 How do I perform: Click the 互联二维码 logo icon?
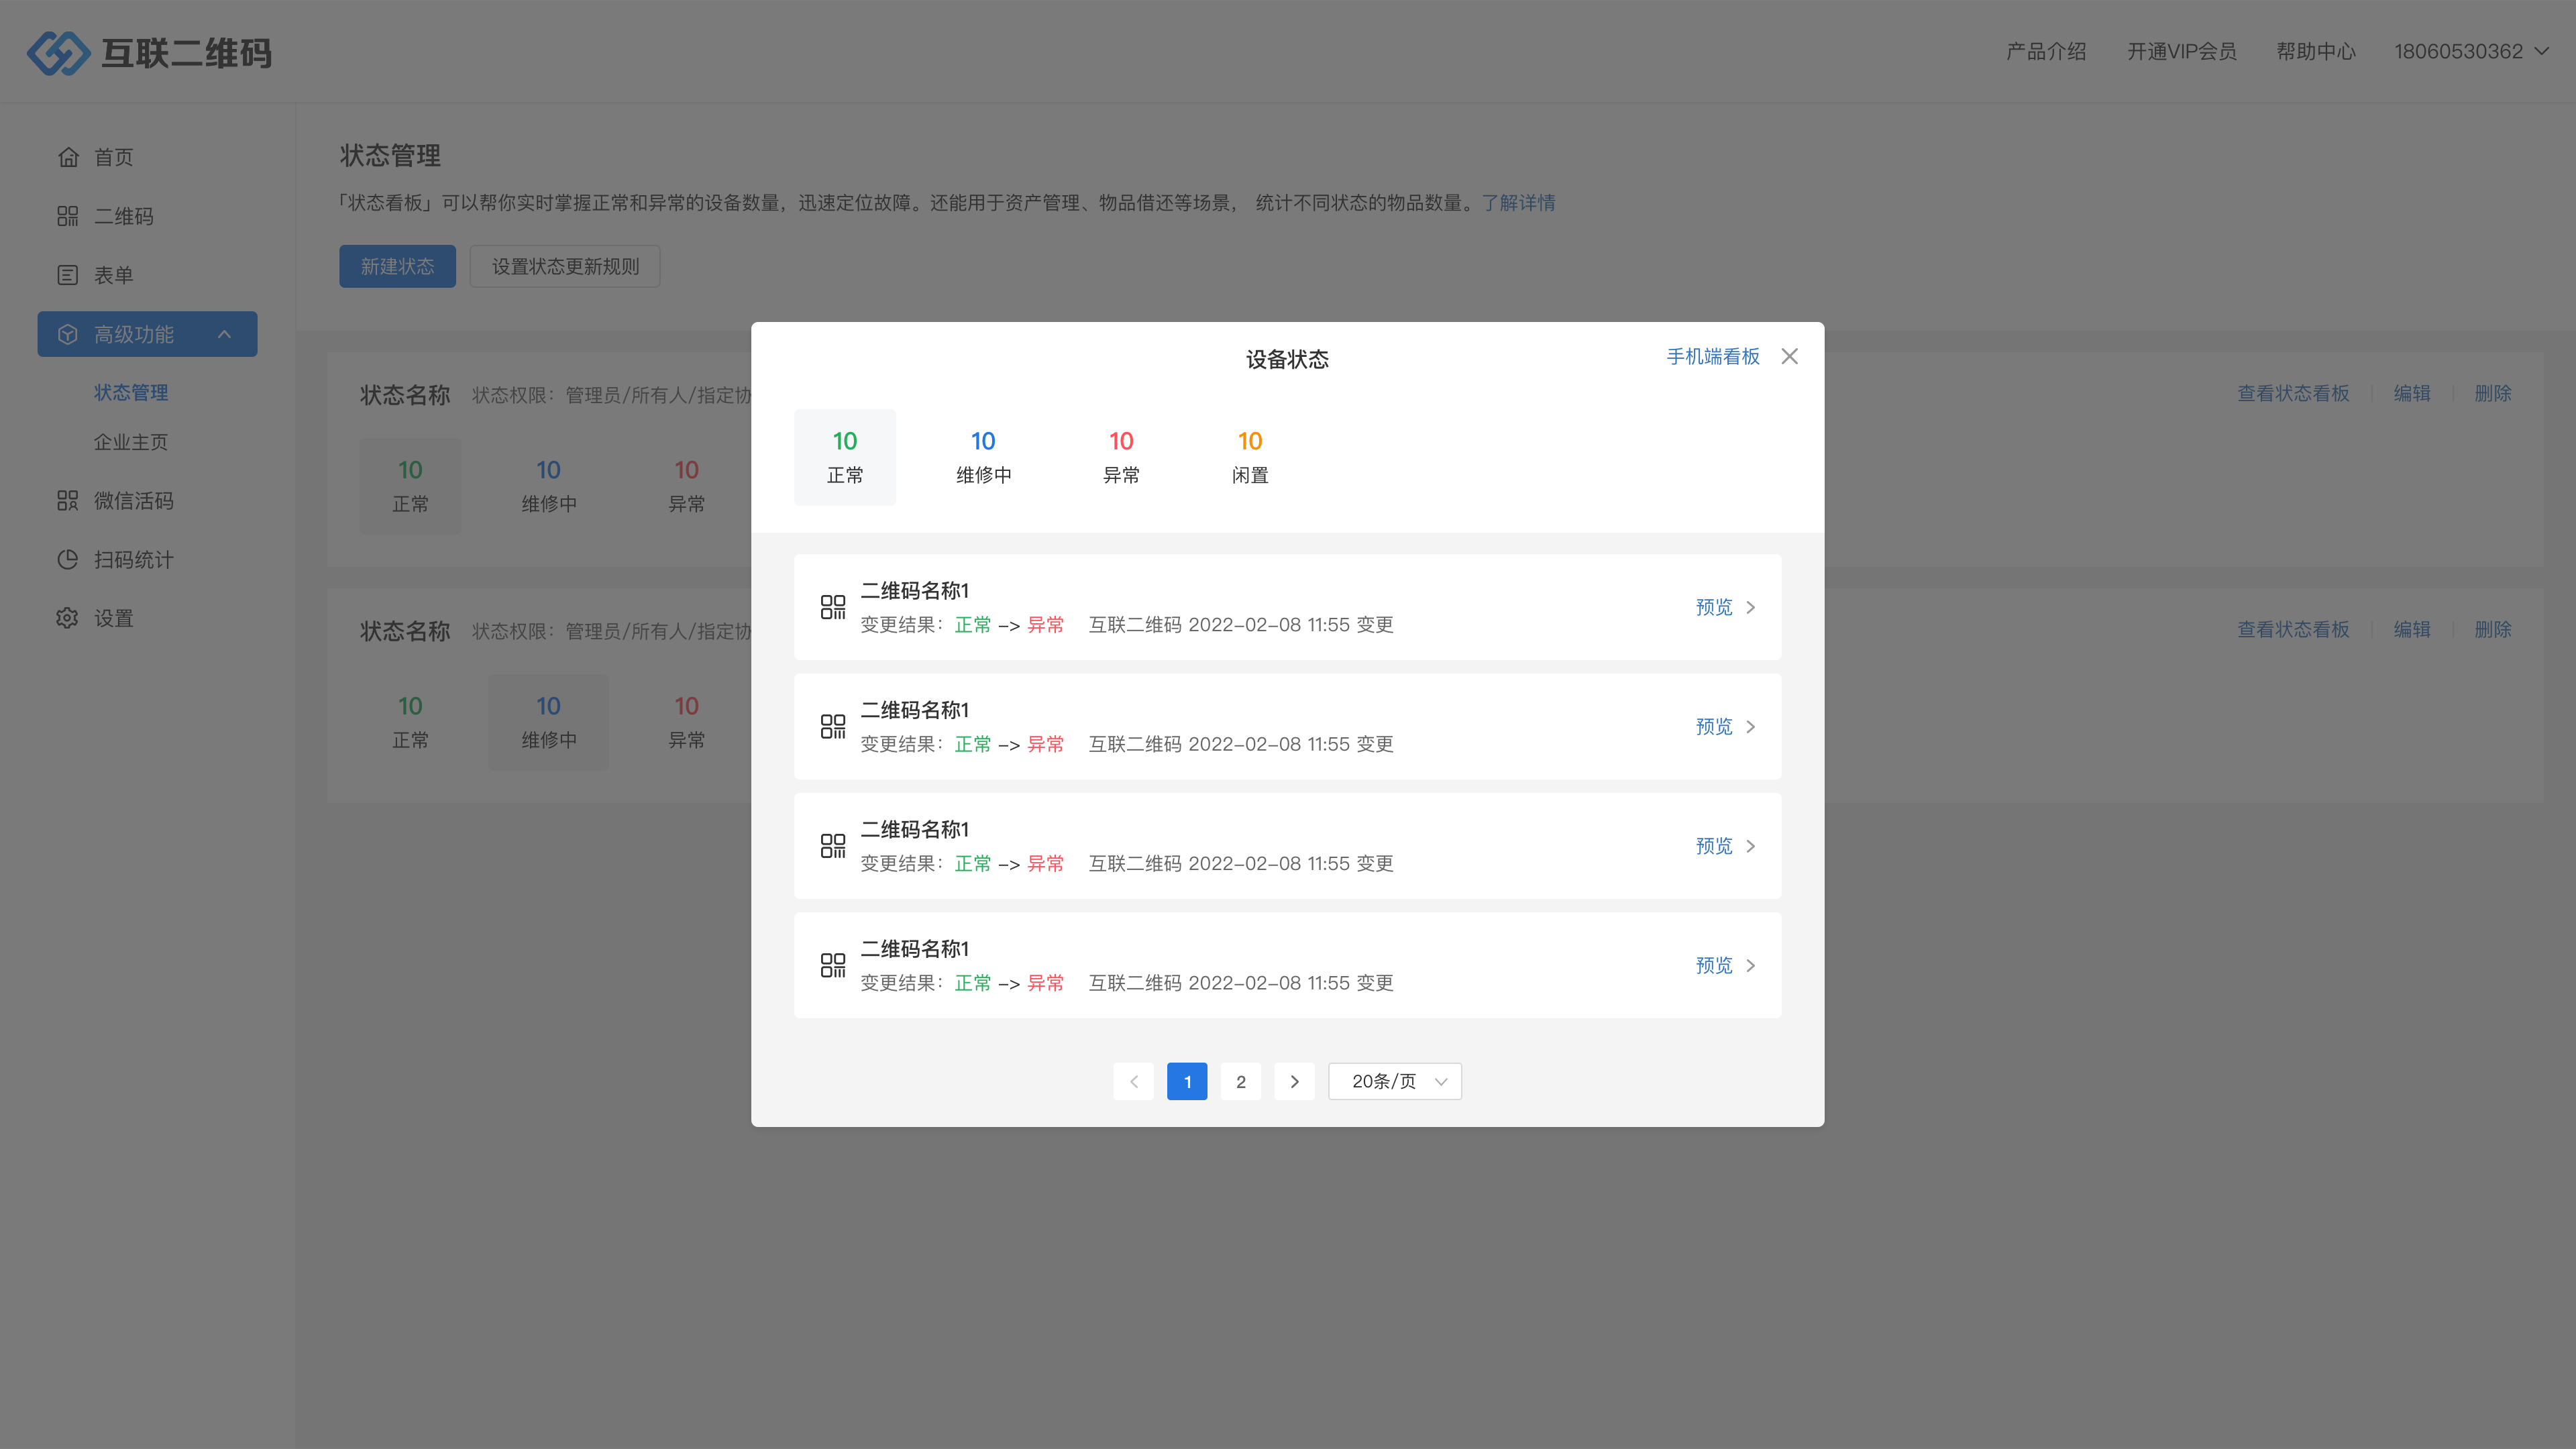click(58, 52)
